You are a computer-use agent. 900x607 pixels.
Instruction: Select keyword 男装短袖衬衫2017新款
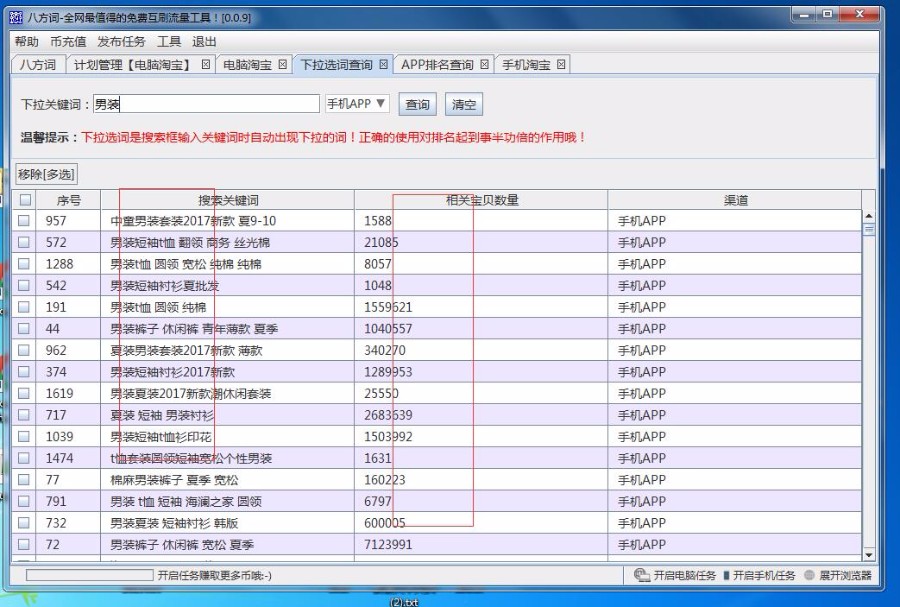(x=172, y=372)
